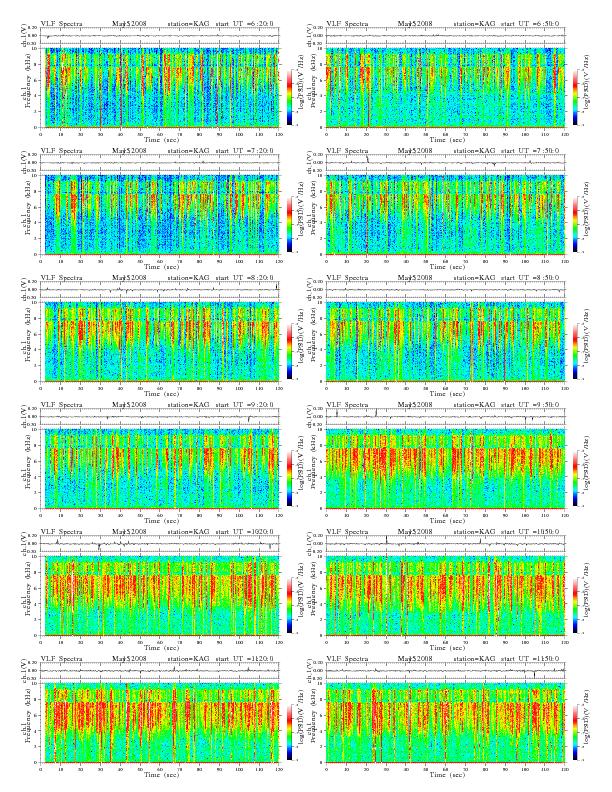Select the spectrogram starting UT 8:20:0

pyautogui.click(x=160, y=342)
